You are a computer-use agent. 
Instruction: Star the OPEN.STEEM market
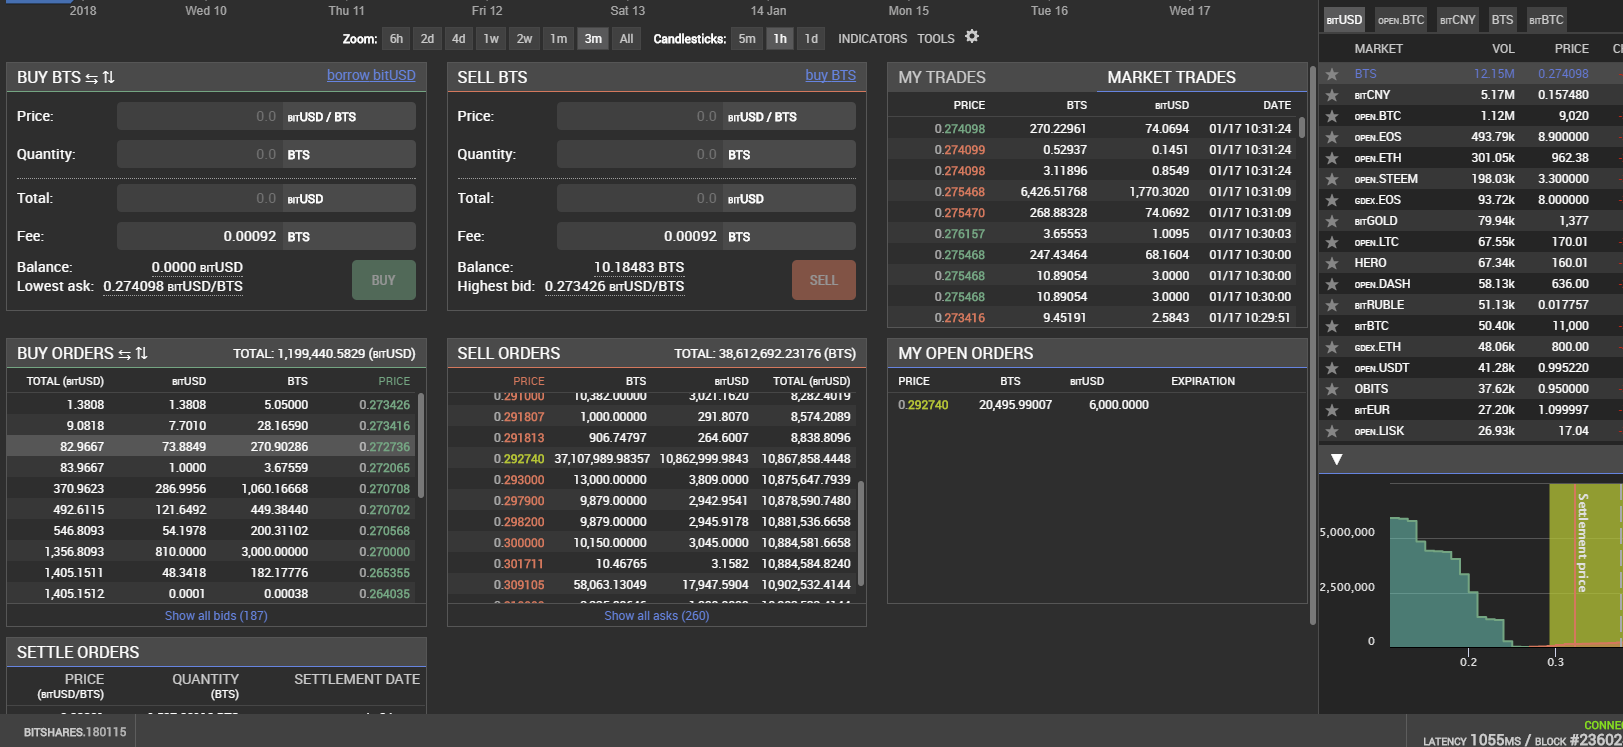(x=1332, y=179)
